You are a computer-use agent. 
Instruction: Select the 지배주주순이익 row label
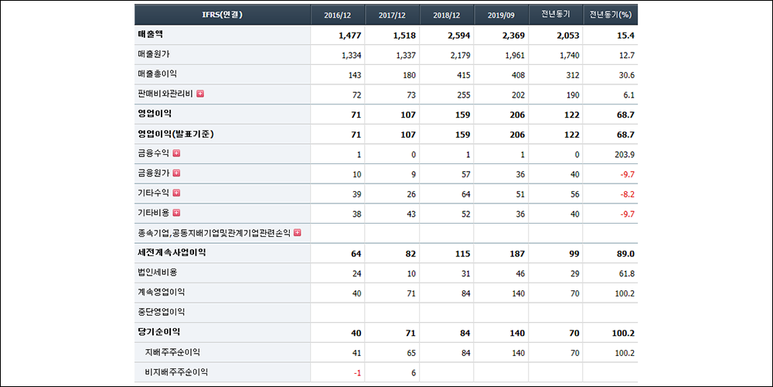click(x=173, y=352)
